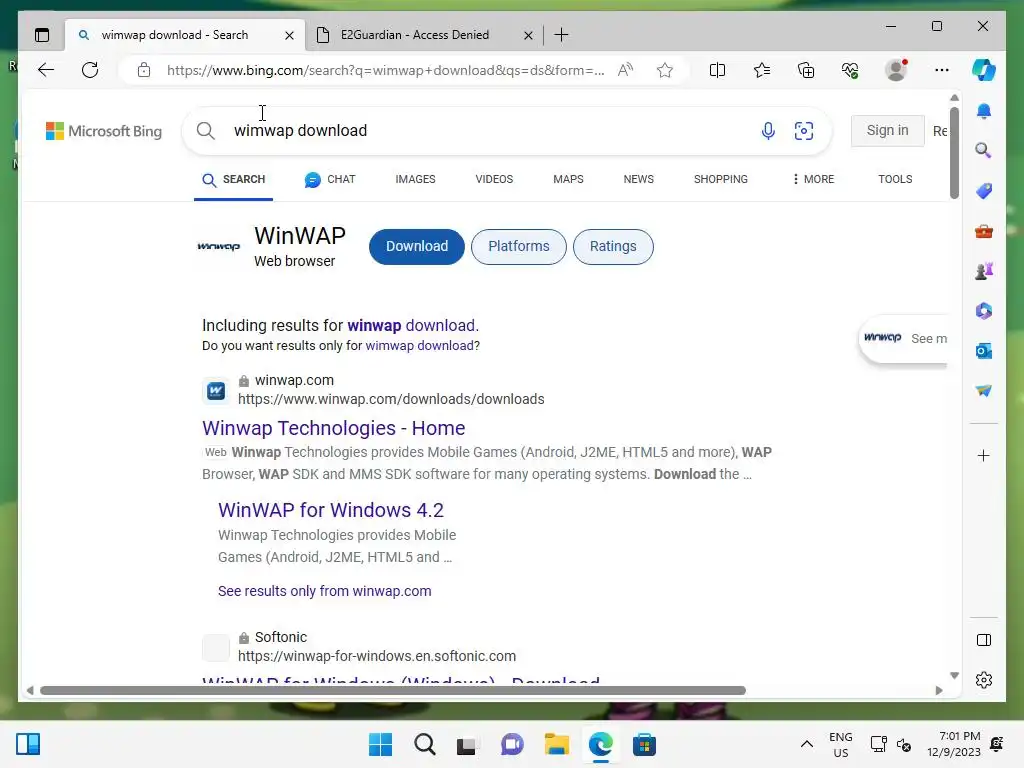Open the Copilot icon in Edge

pyautogui.click(x=984, y=70)
